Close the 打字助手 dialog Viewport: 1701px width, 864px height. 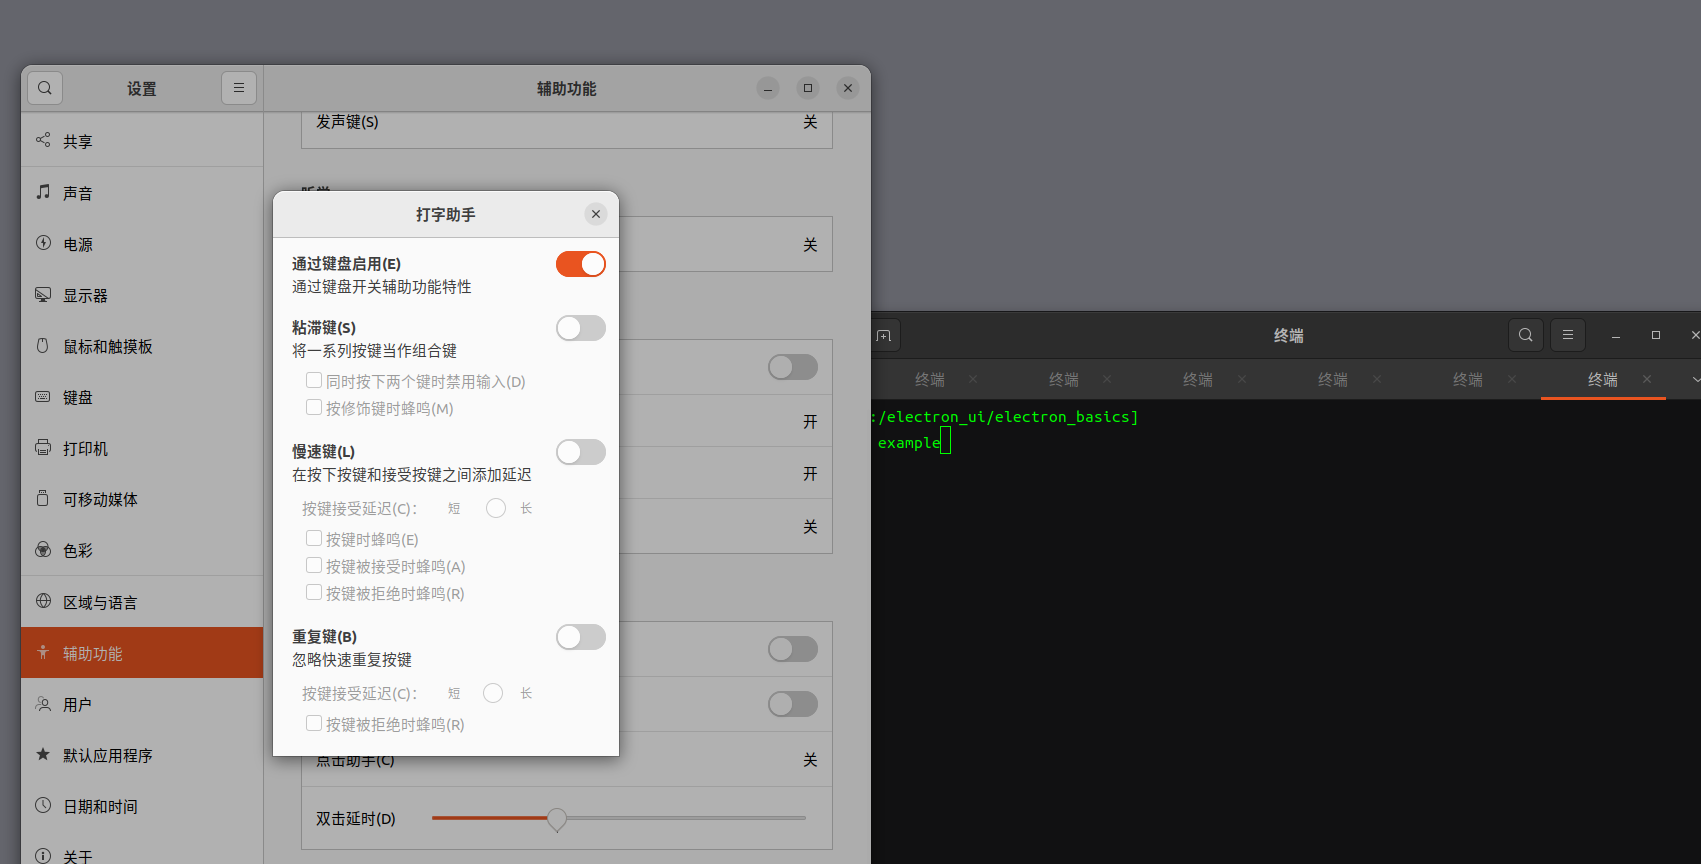coord(596,214)
